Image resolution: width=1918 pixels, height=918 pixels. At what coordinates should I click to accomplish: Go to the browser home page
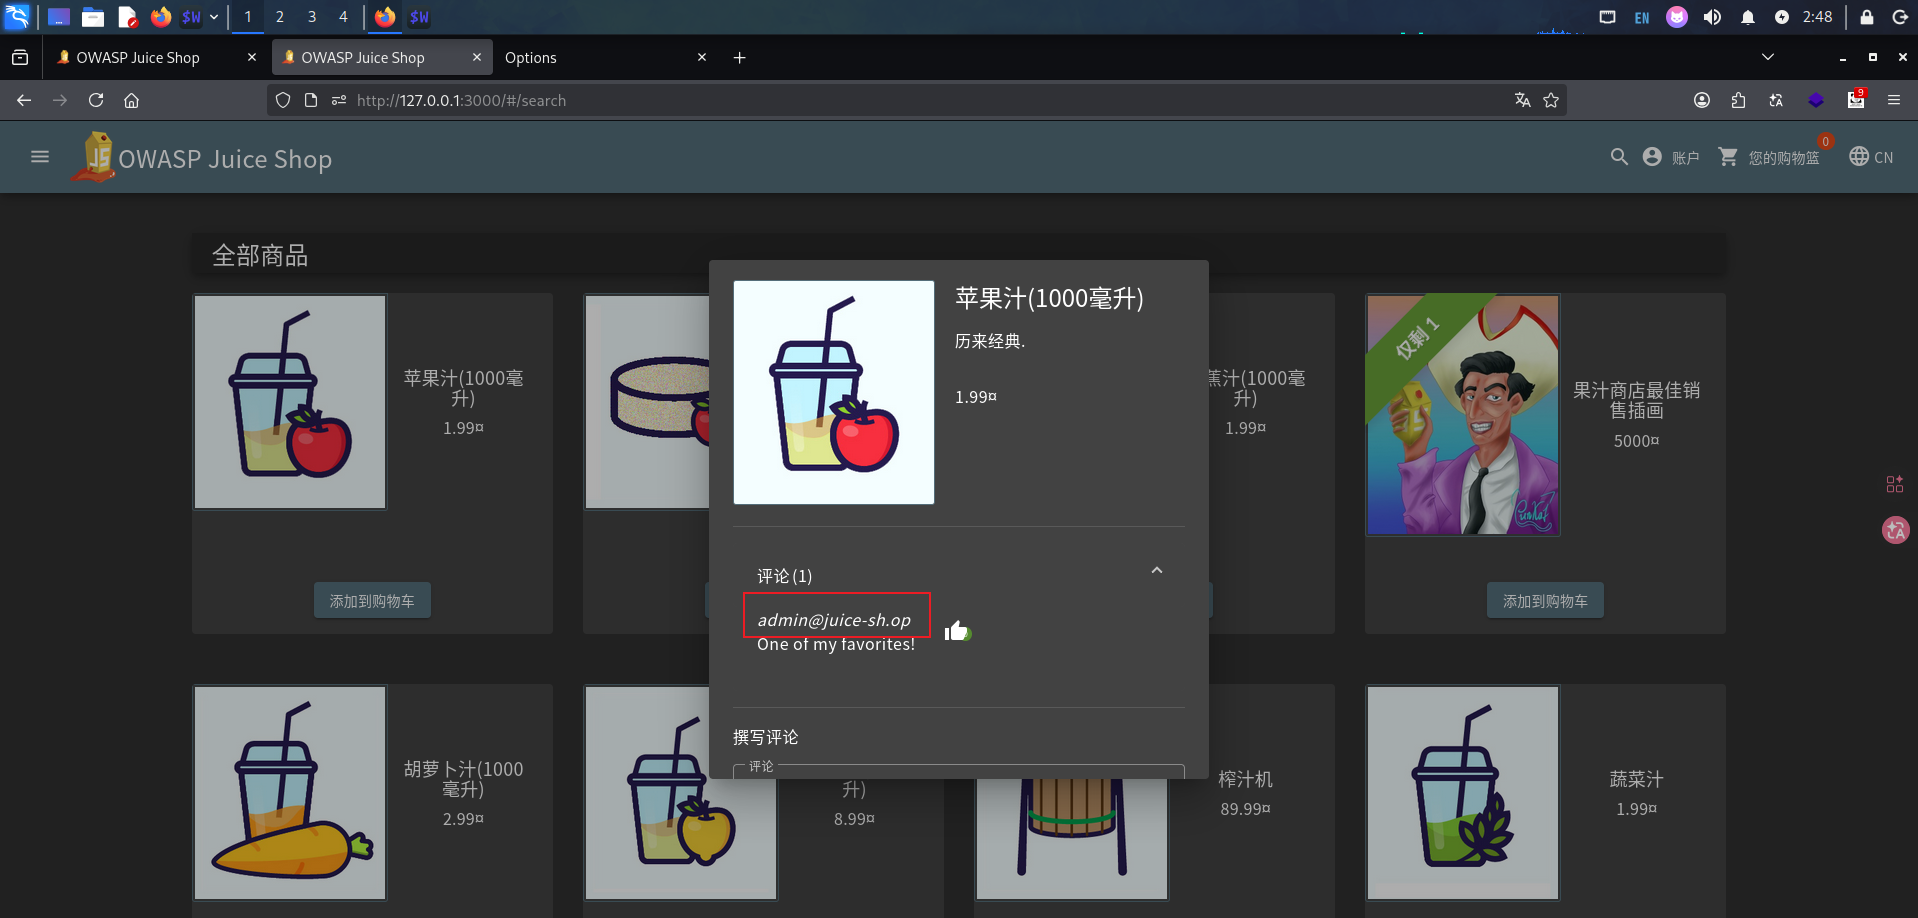132,100
